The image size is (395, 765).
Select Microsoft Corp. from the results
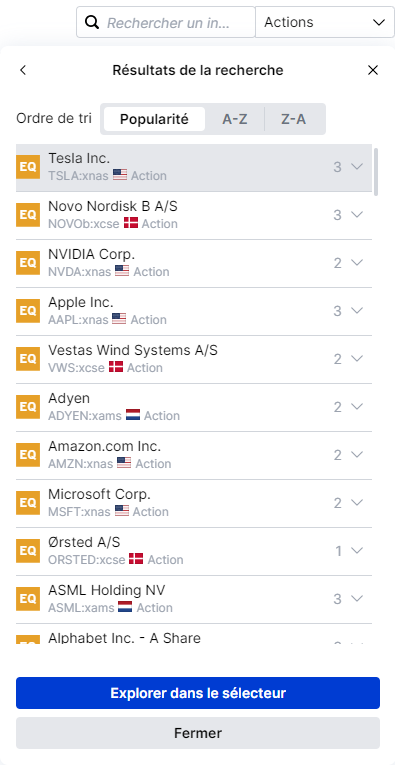pyautogui.click(x=194, y=503)
